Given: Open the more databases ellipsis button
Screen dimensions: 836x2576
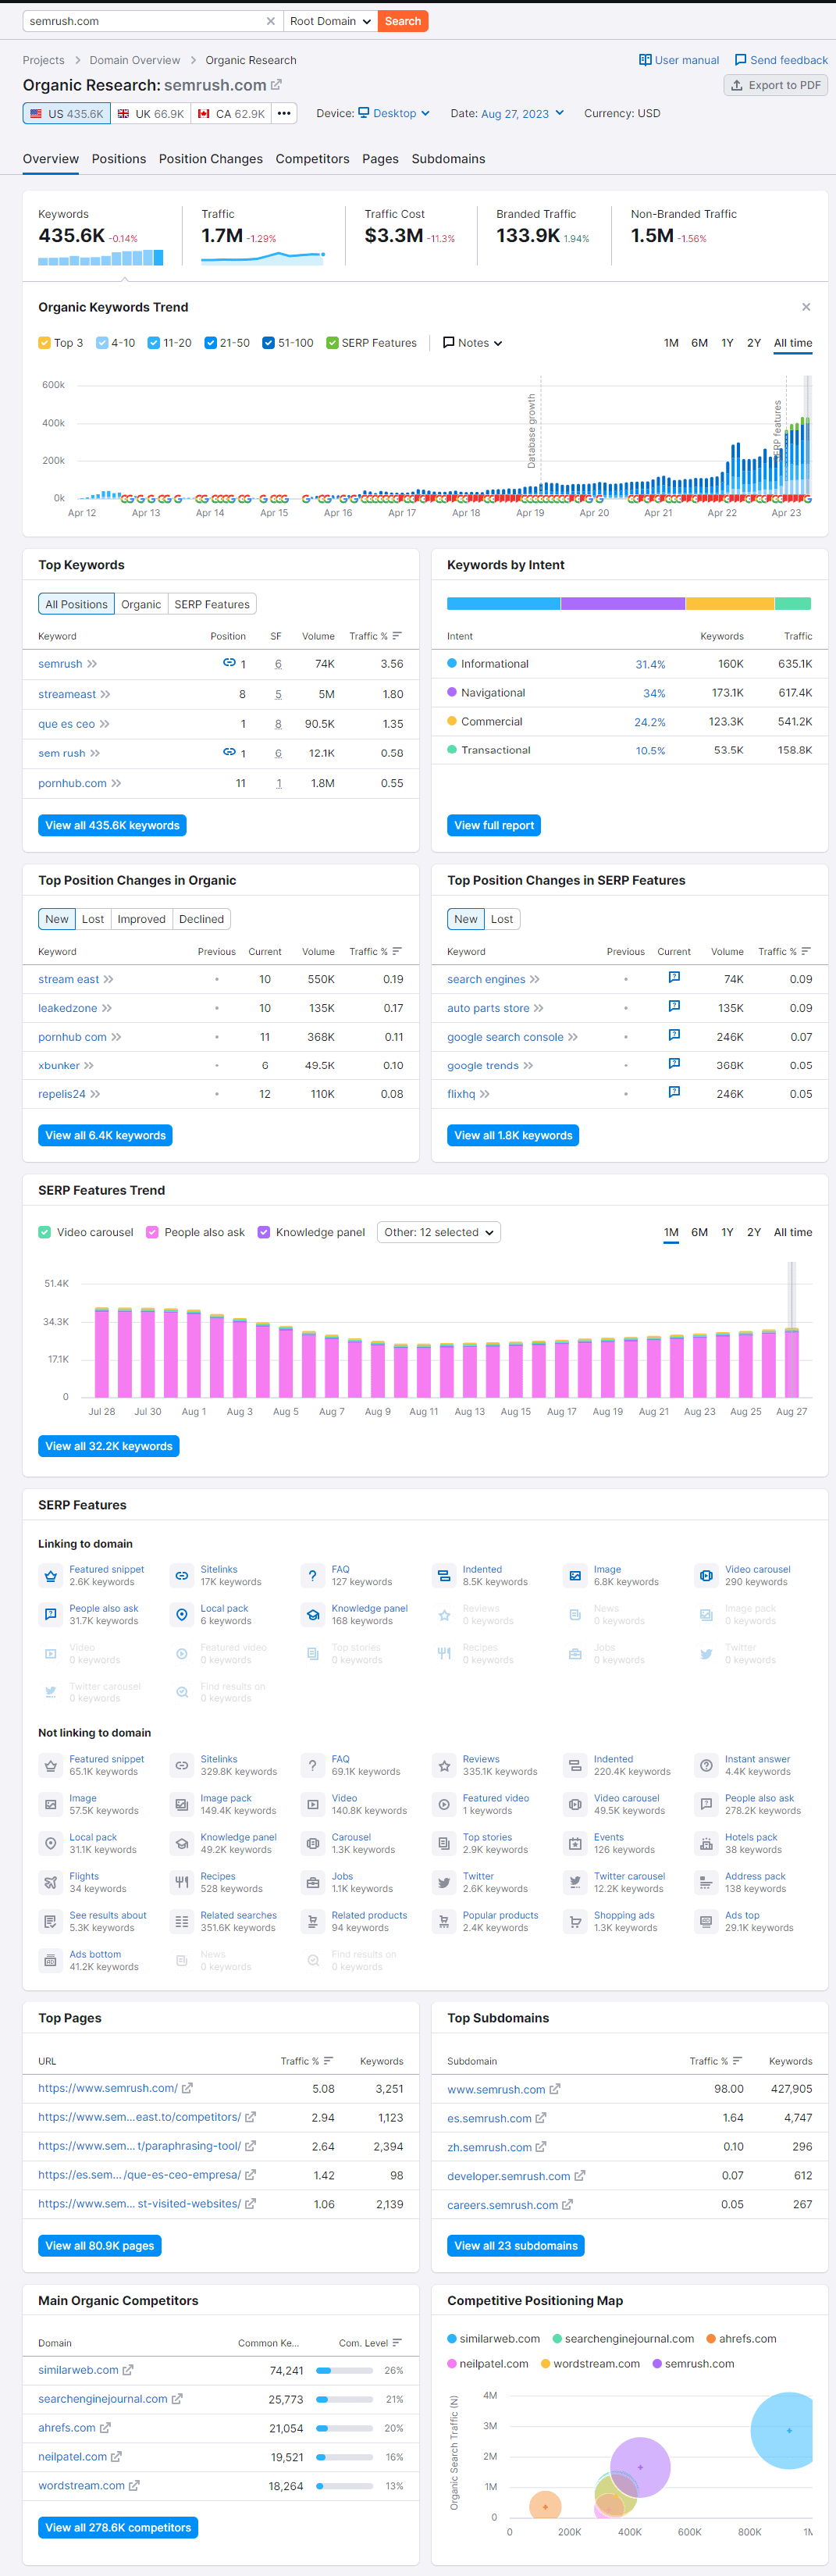Looking at the screenshot, I should [x=284, y=113].
